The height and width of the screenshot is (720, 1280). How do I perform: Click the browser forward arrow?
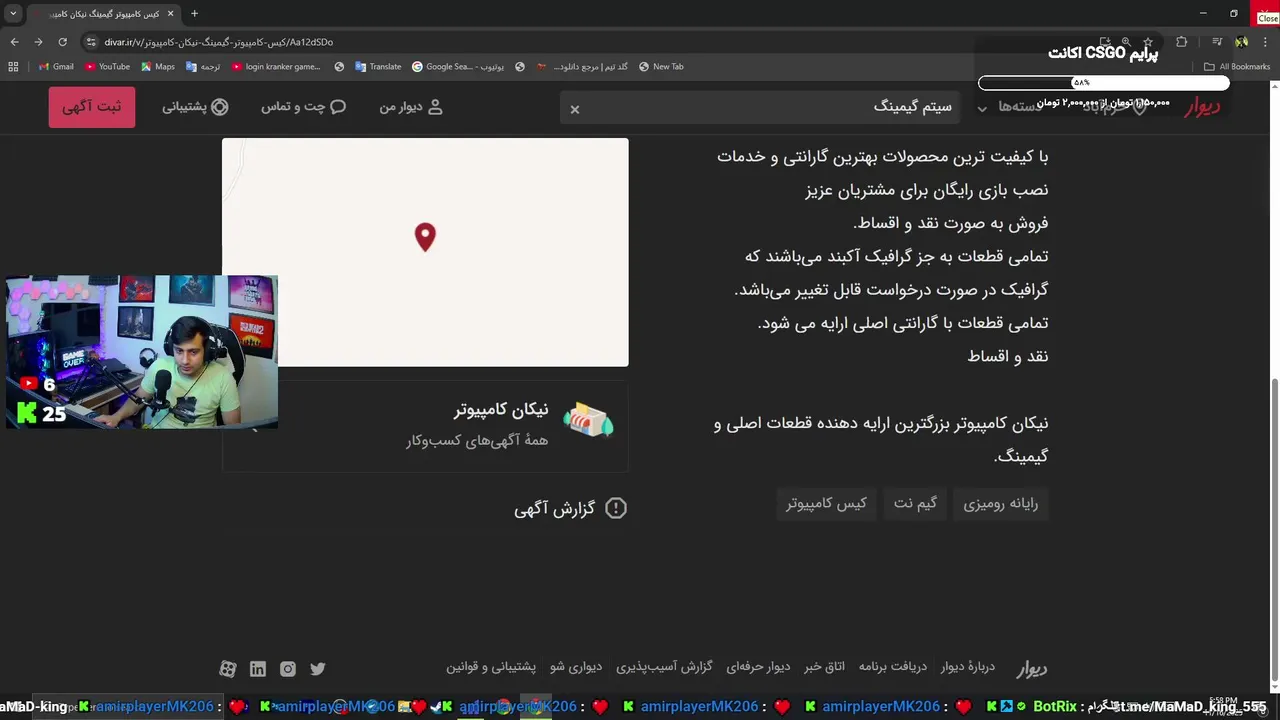click(38, 42)
